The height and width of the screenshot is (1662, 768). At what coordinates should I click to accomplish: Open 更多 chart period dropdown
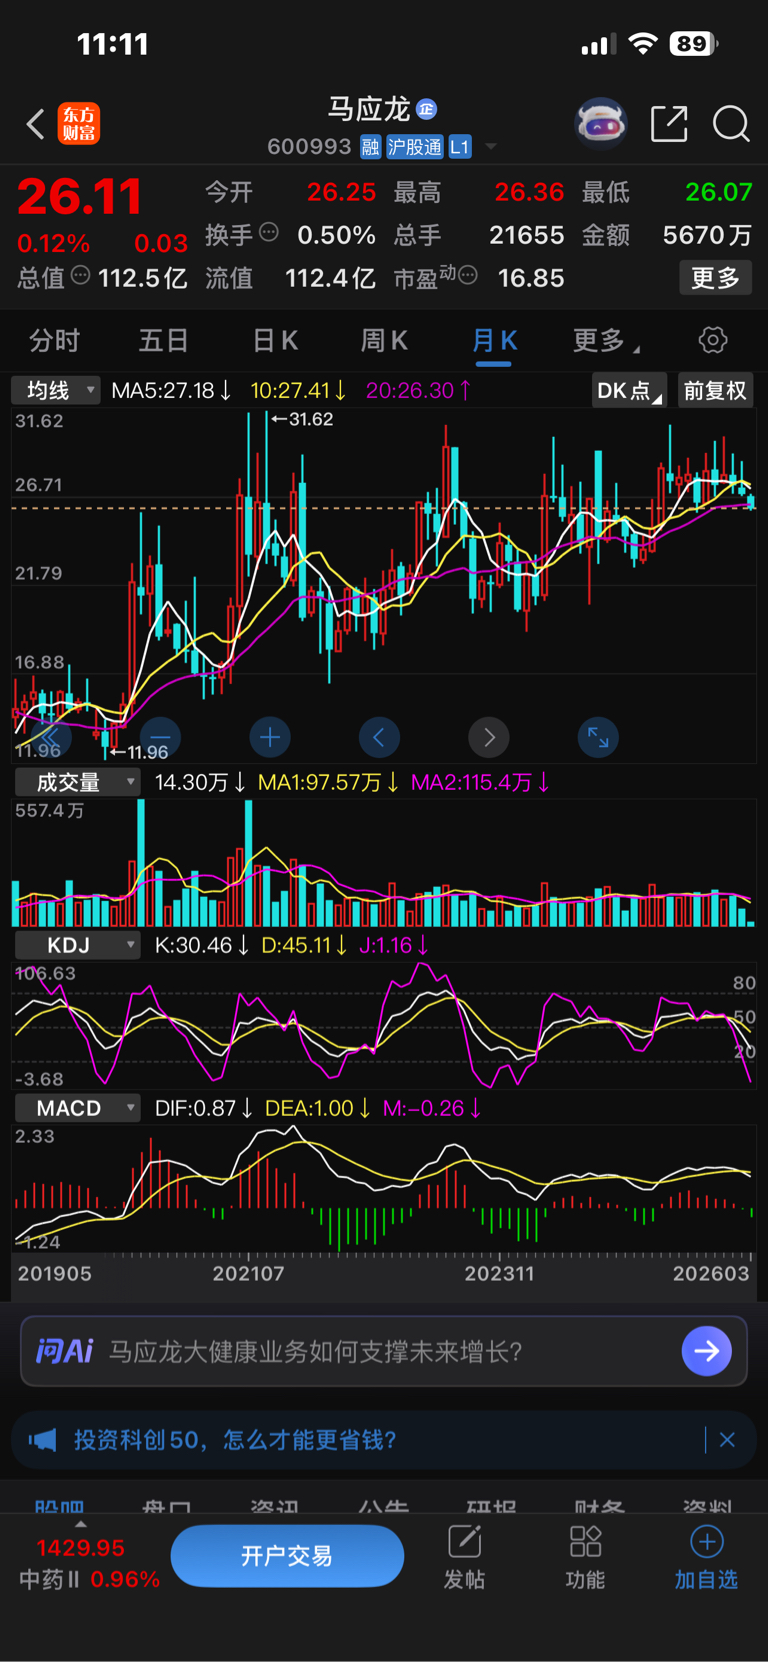coord(606,341)
